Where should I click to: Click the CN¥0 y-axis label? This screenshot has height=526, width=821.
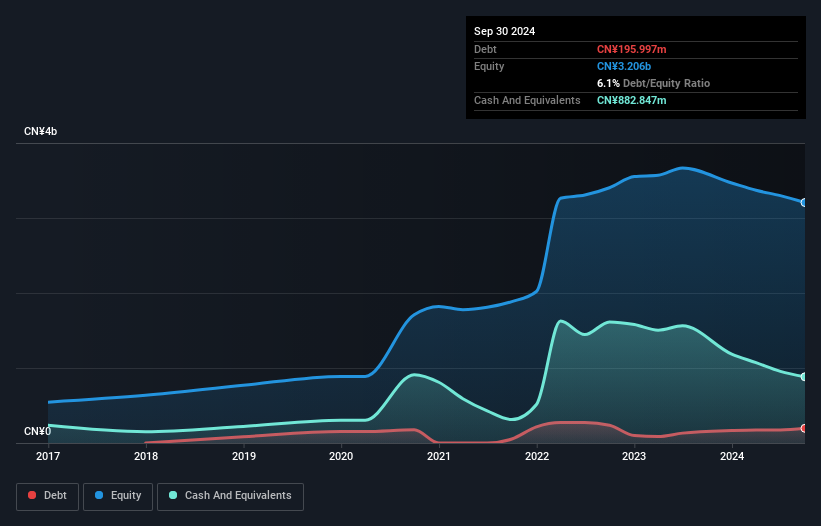point(37,431)
